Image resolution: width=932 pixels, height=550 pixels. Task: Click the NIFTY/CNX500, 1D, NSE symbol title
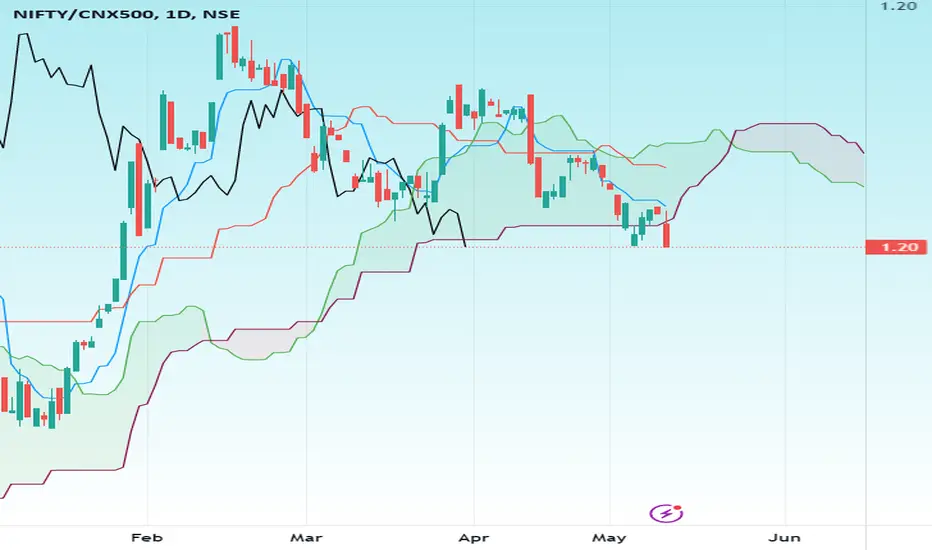pyautogui.click(x=127, y=14)
